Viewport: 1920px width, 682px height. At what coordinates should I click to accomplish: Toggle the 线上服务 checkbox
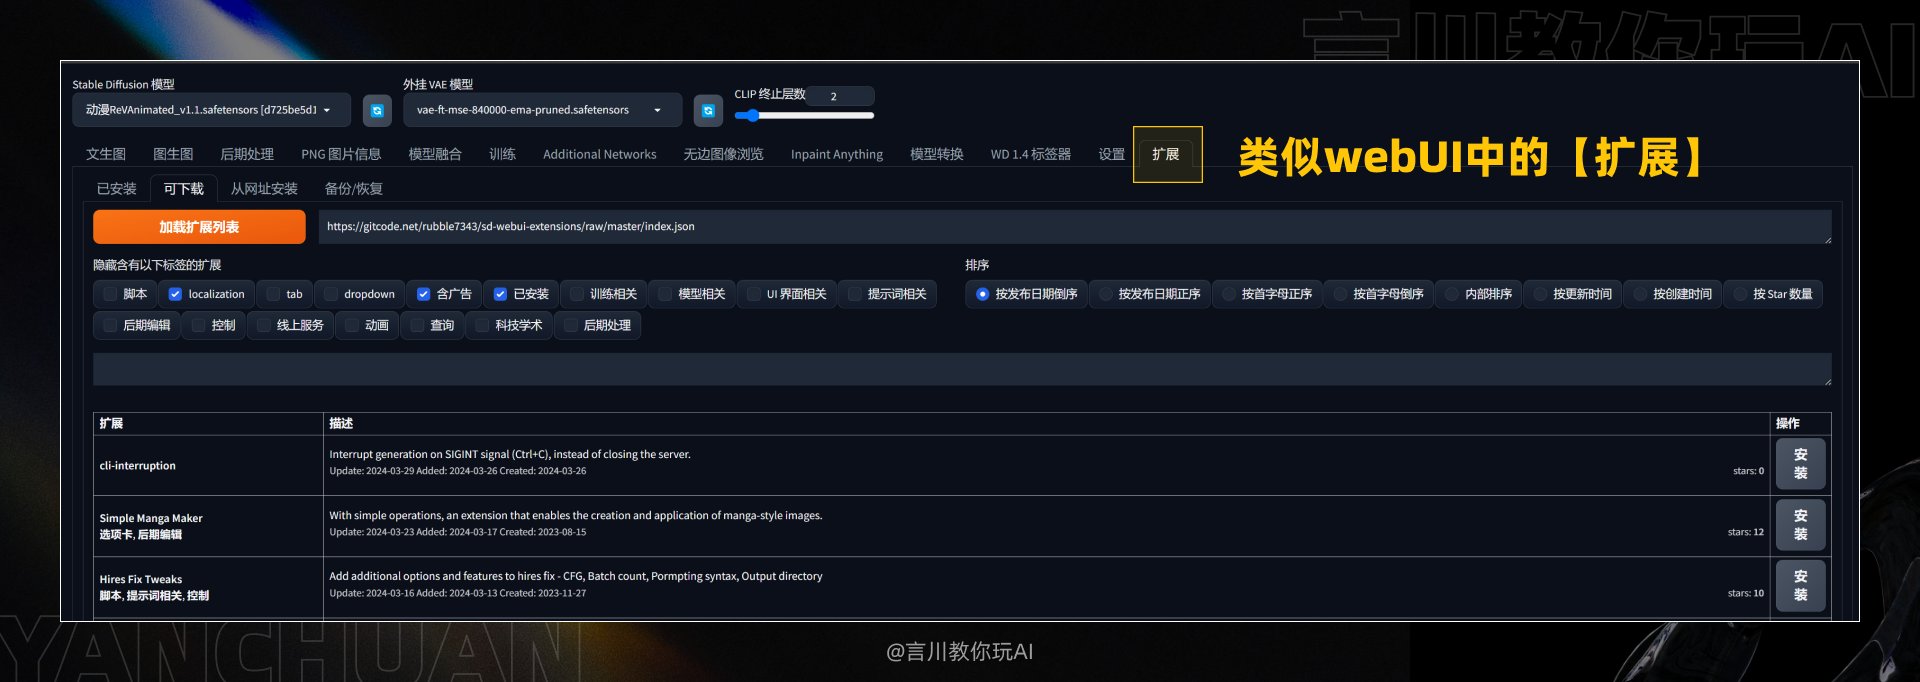click(264, 325)
